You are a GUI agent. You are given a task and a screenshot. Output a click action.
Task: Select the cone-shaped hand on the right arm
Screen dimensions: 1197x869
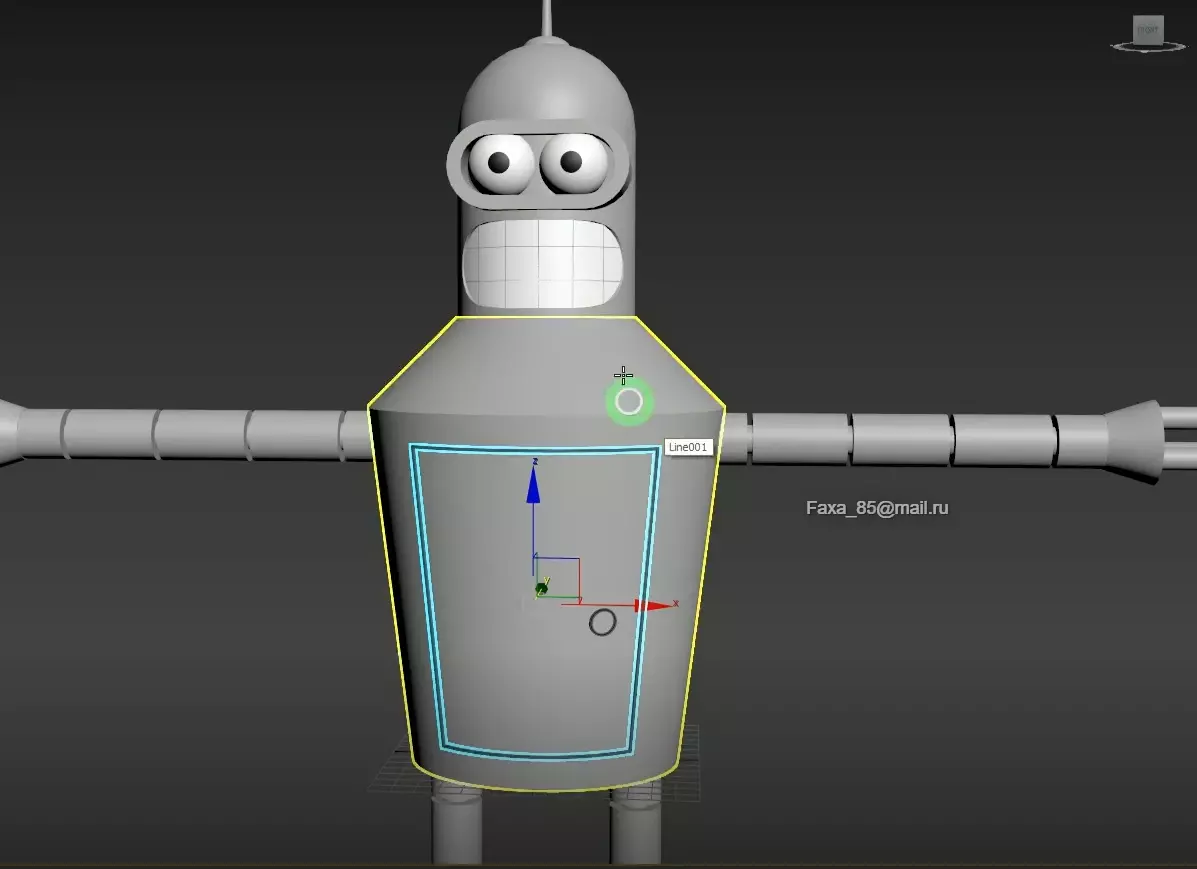click(x=1134, y=441)
